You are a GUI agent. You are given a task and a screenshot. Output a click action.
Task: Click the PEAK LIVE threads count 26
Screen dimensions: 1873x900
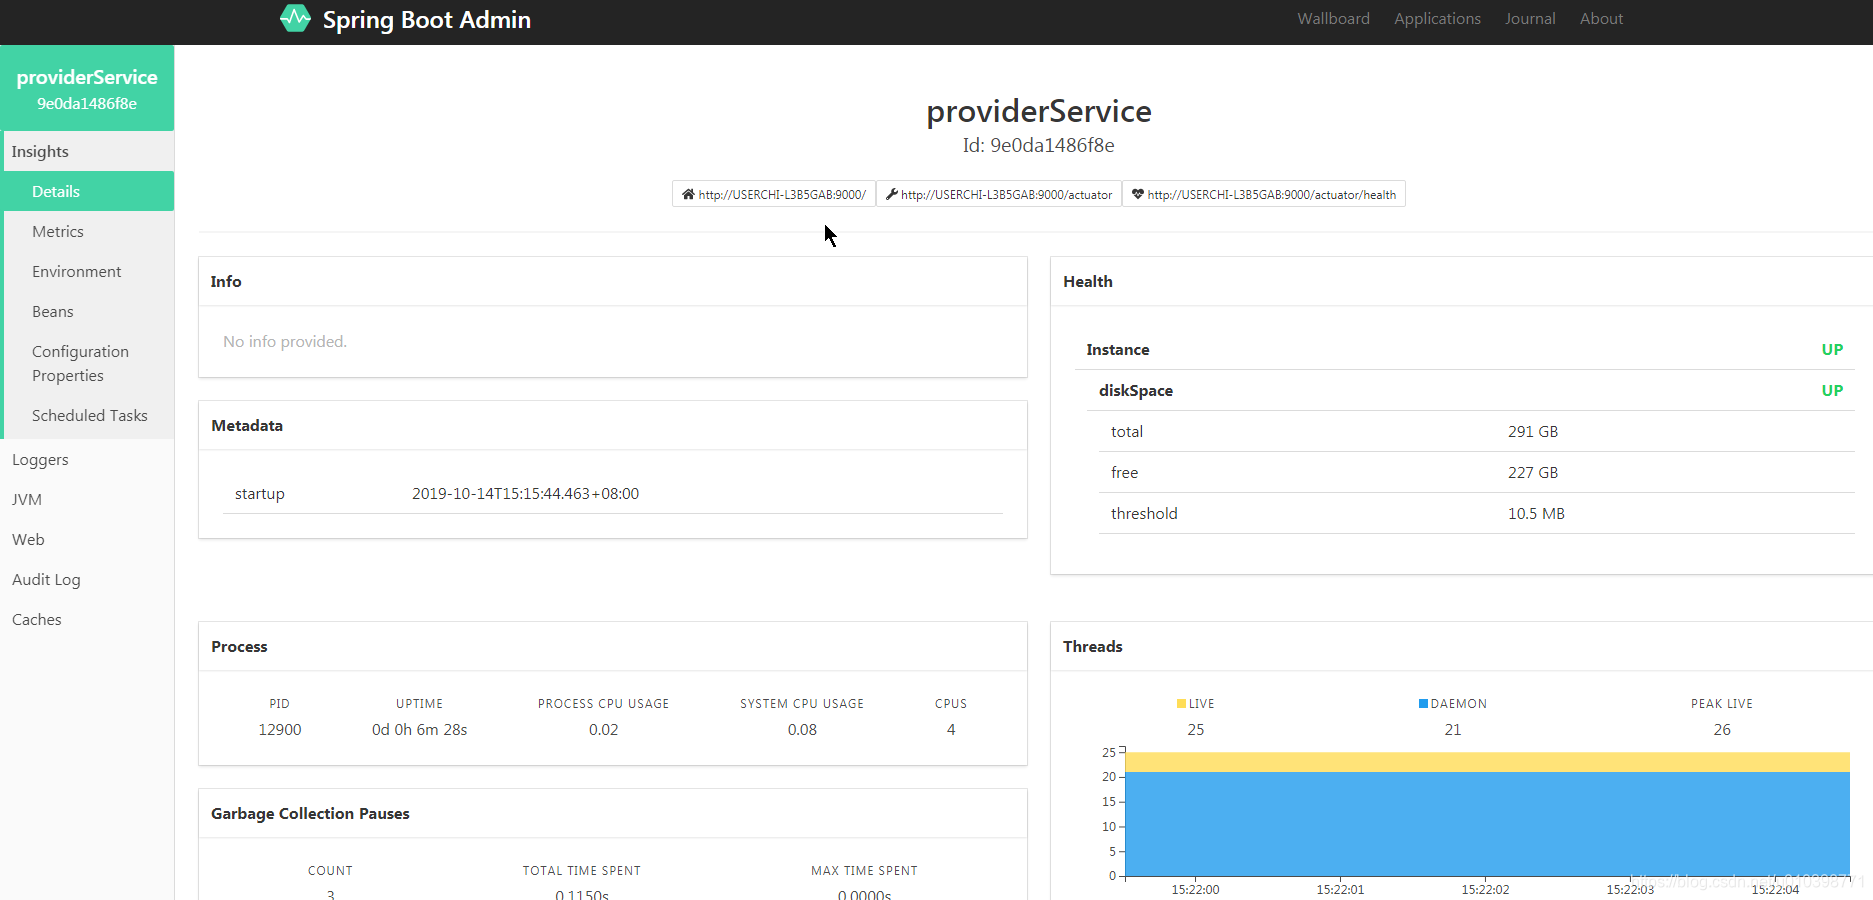tap(1722, 729)
